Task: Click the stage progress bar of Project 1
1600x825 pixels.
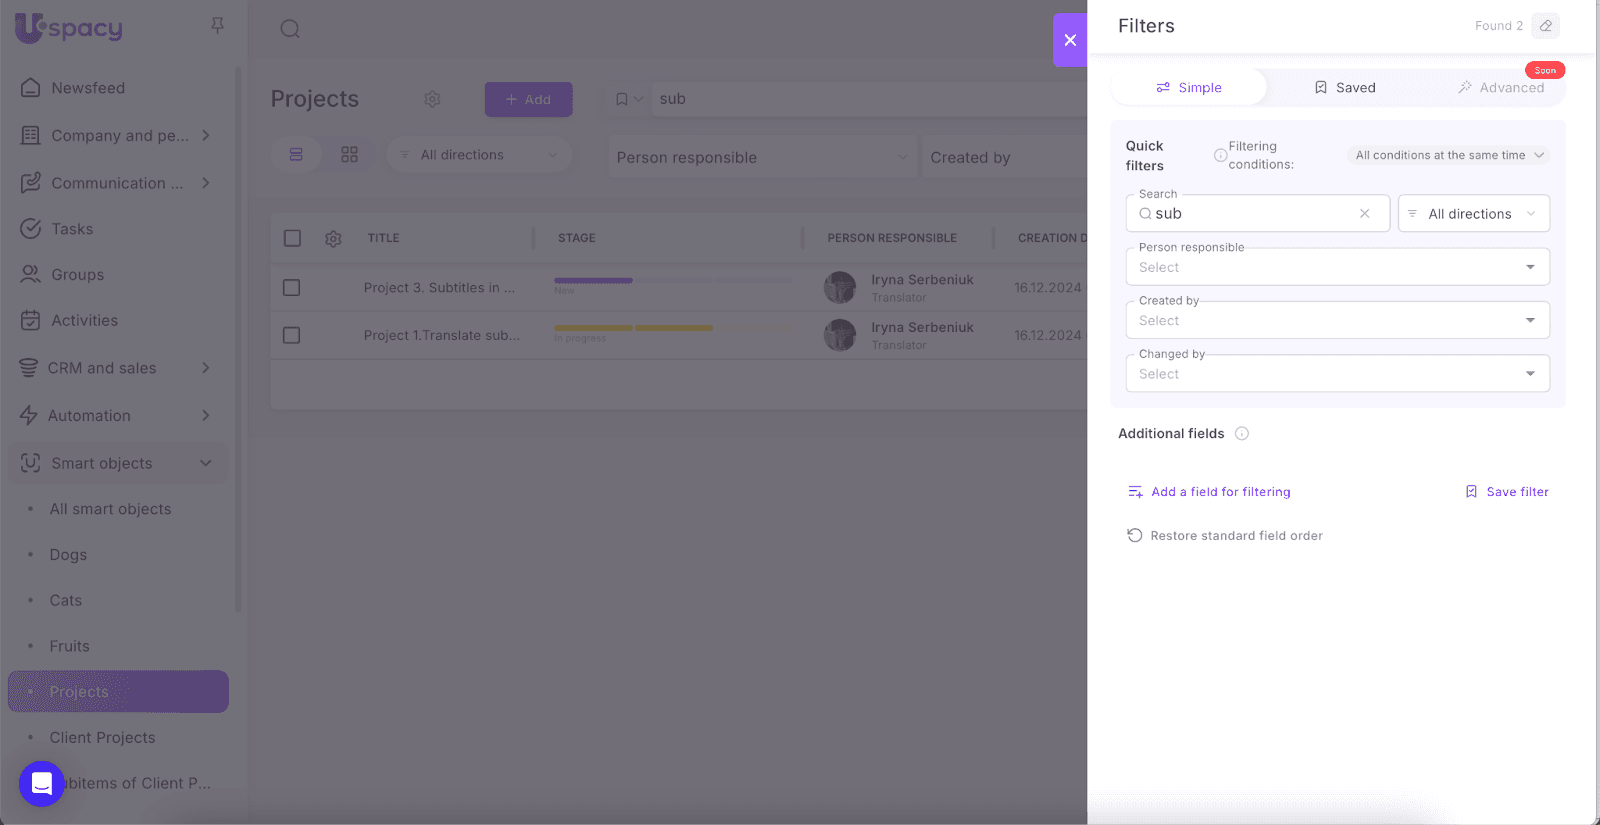Action: 634,328
